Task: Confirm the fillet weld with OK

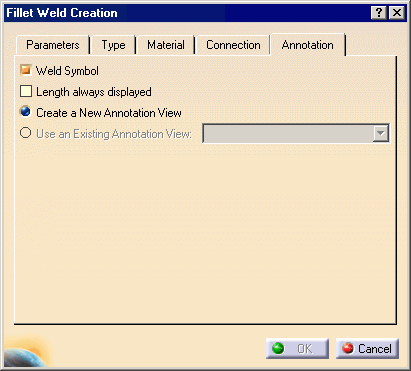Action: coord(297,349)
